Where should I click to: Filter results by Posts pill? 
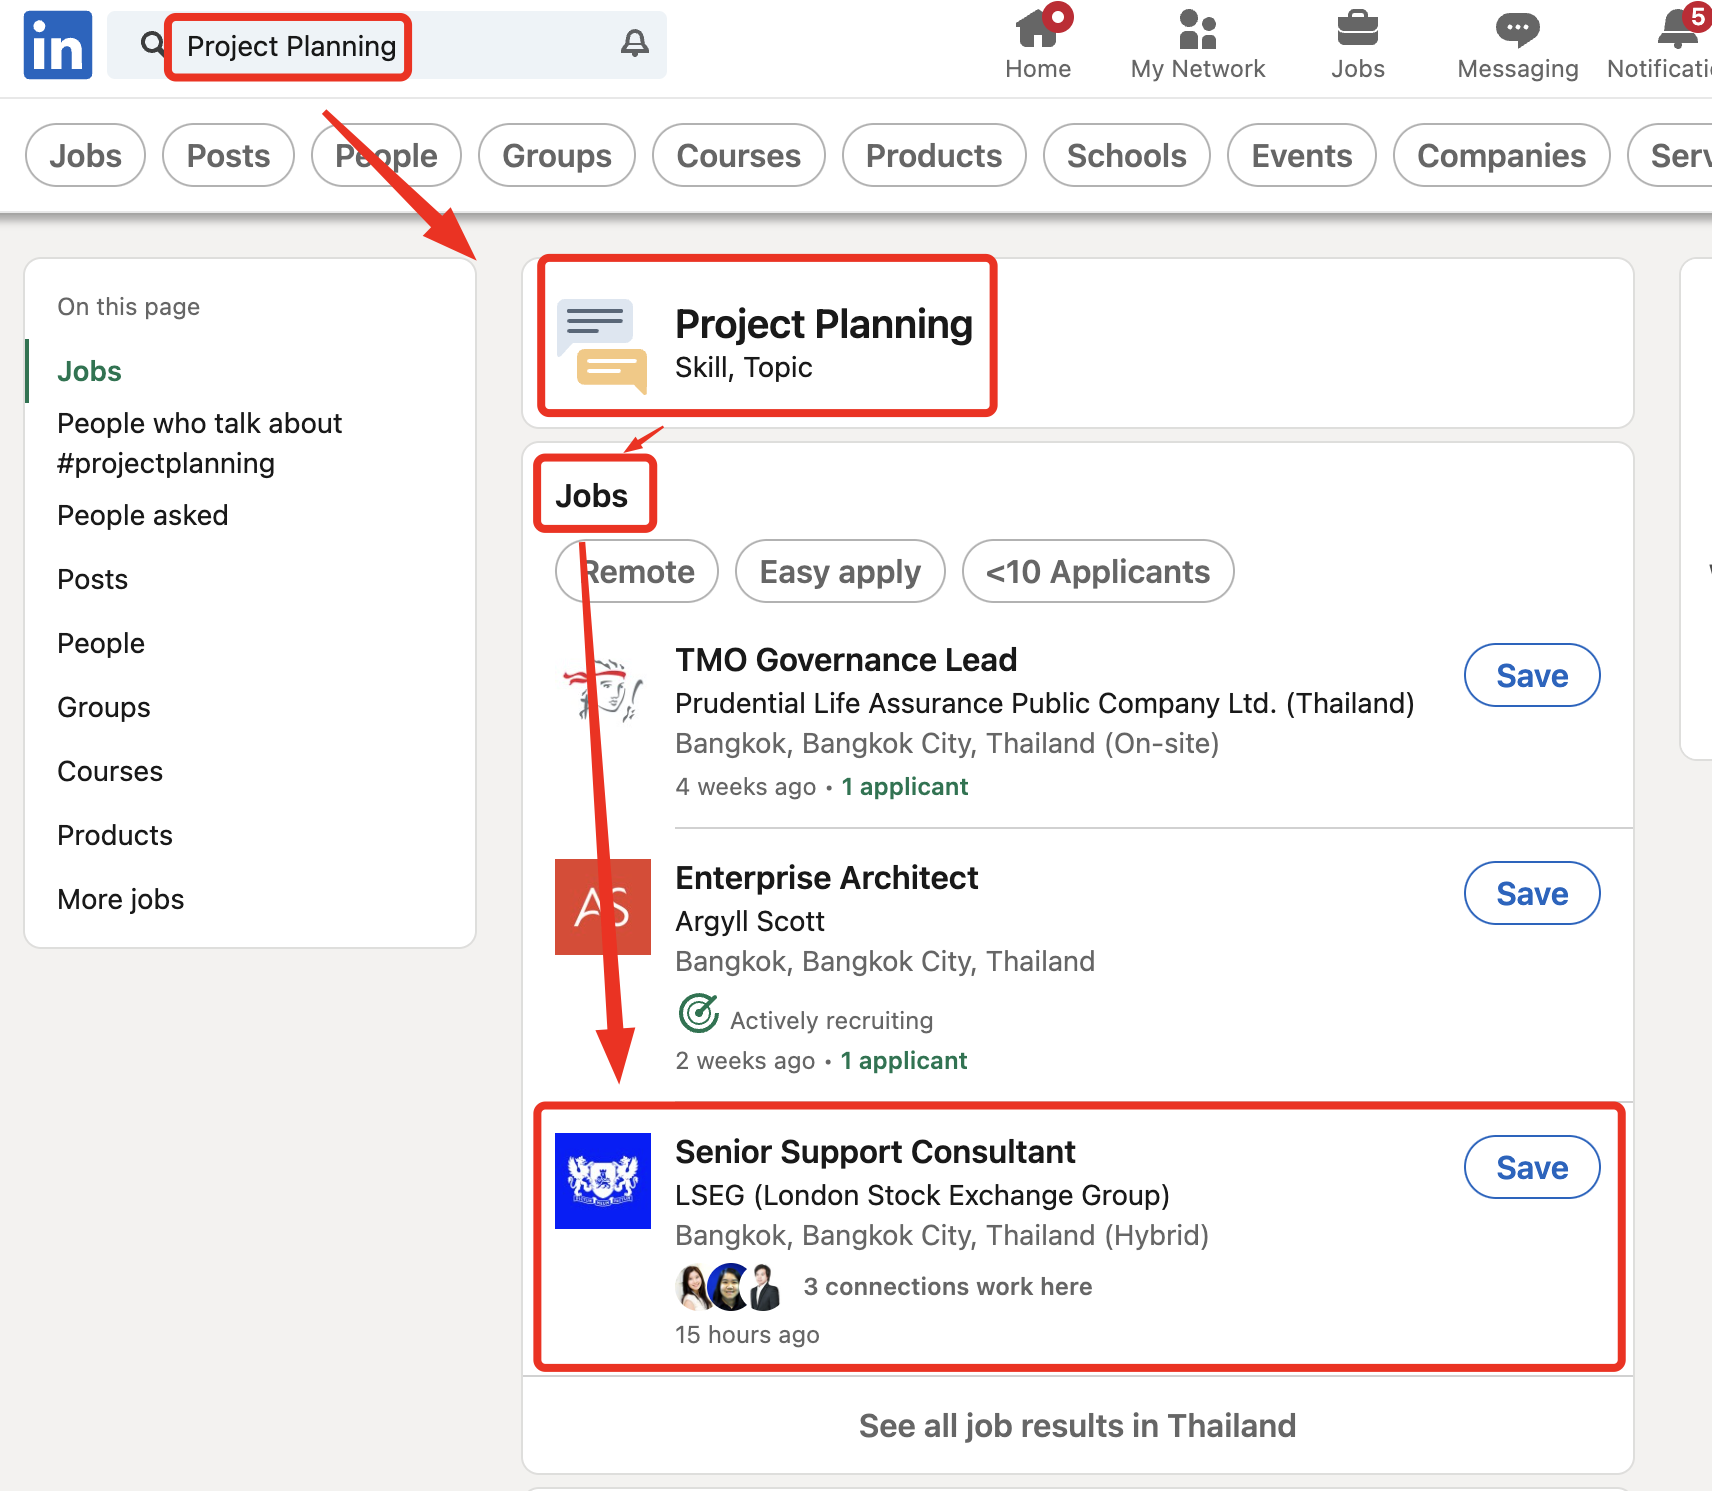click(228, 155)
